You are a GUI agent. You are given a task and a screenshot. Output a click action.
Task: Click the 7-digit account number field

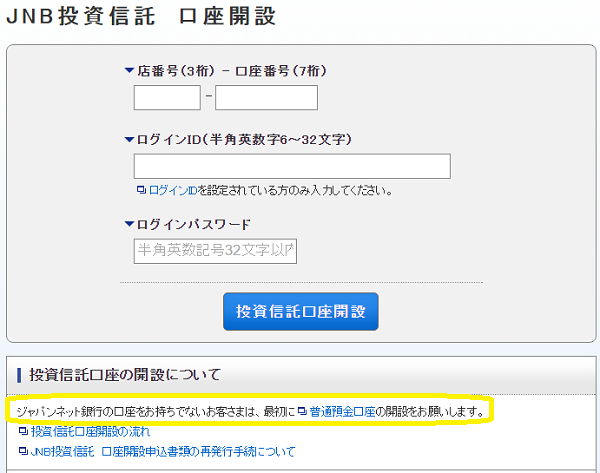pyautogui.click(x=266, y=98)
